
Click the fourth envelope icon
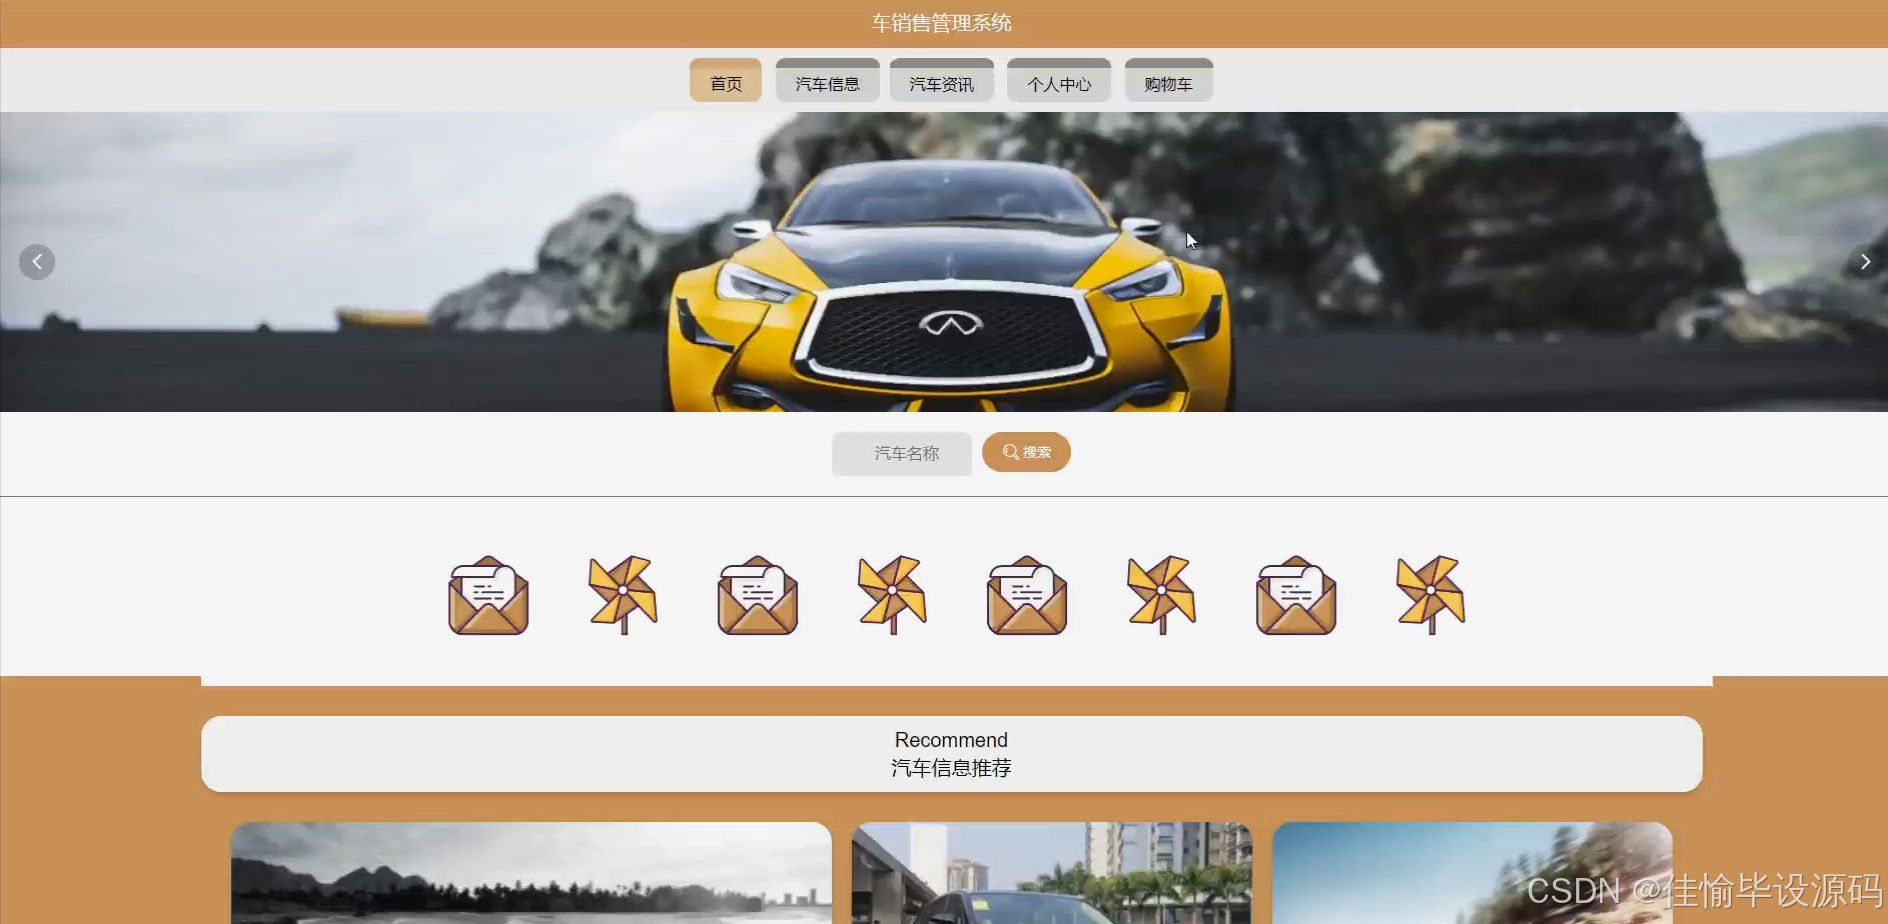click(1296, 595)
